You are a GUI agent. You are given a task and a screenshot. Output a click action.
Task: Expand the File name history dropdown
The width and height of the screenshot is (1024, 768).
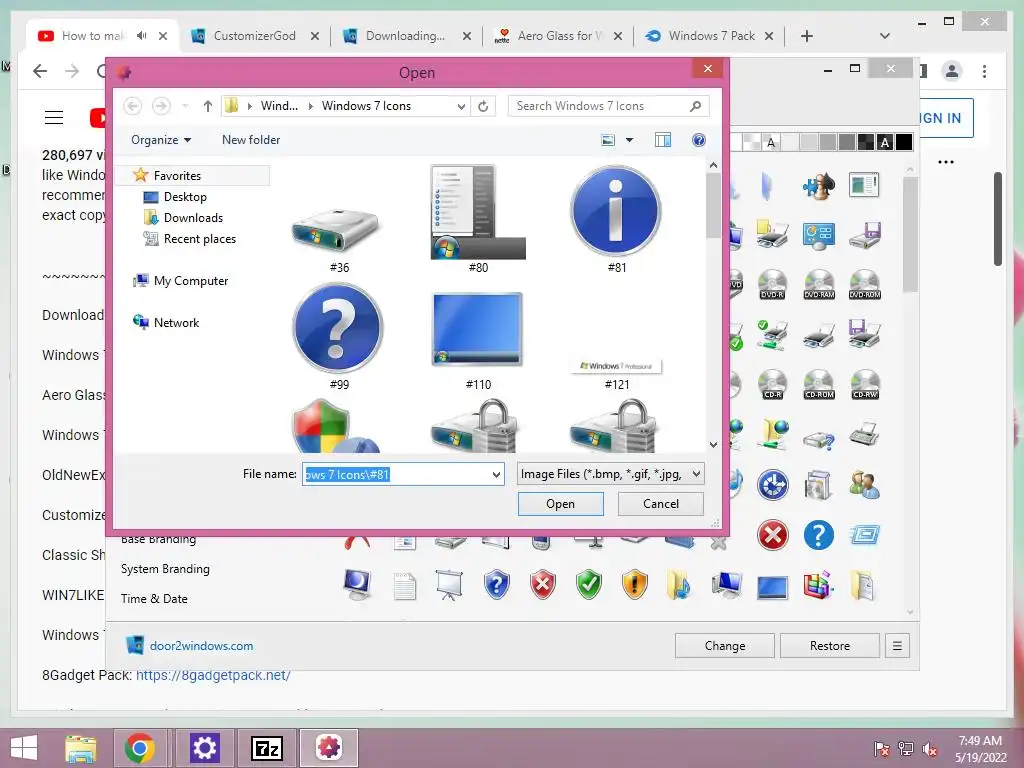[497, 475]
